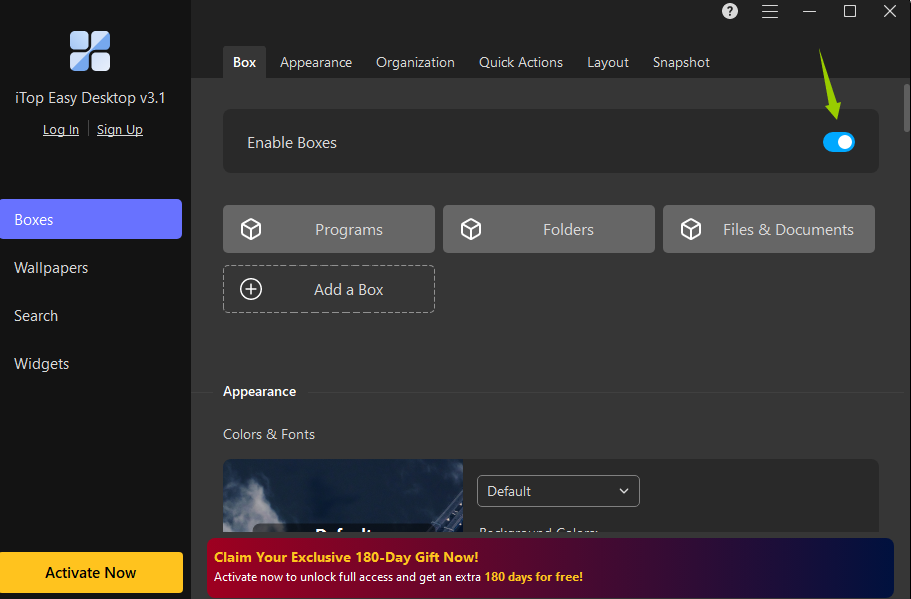The image size is (911, 599).
Task: Click the cube icon on Folders box
Action: pyautogui.click(x=471, y=229)
